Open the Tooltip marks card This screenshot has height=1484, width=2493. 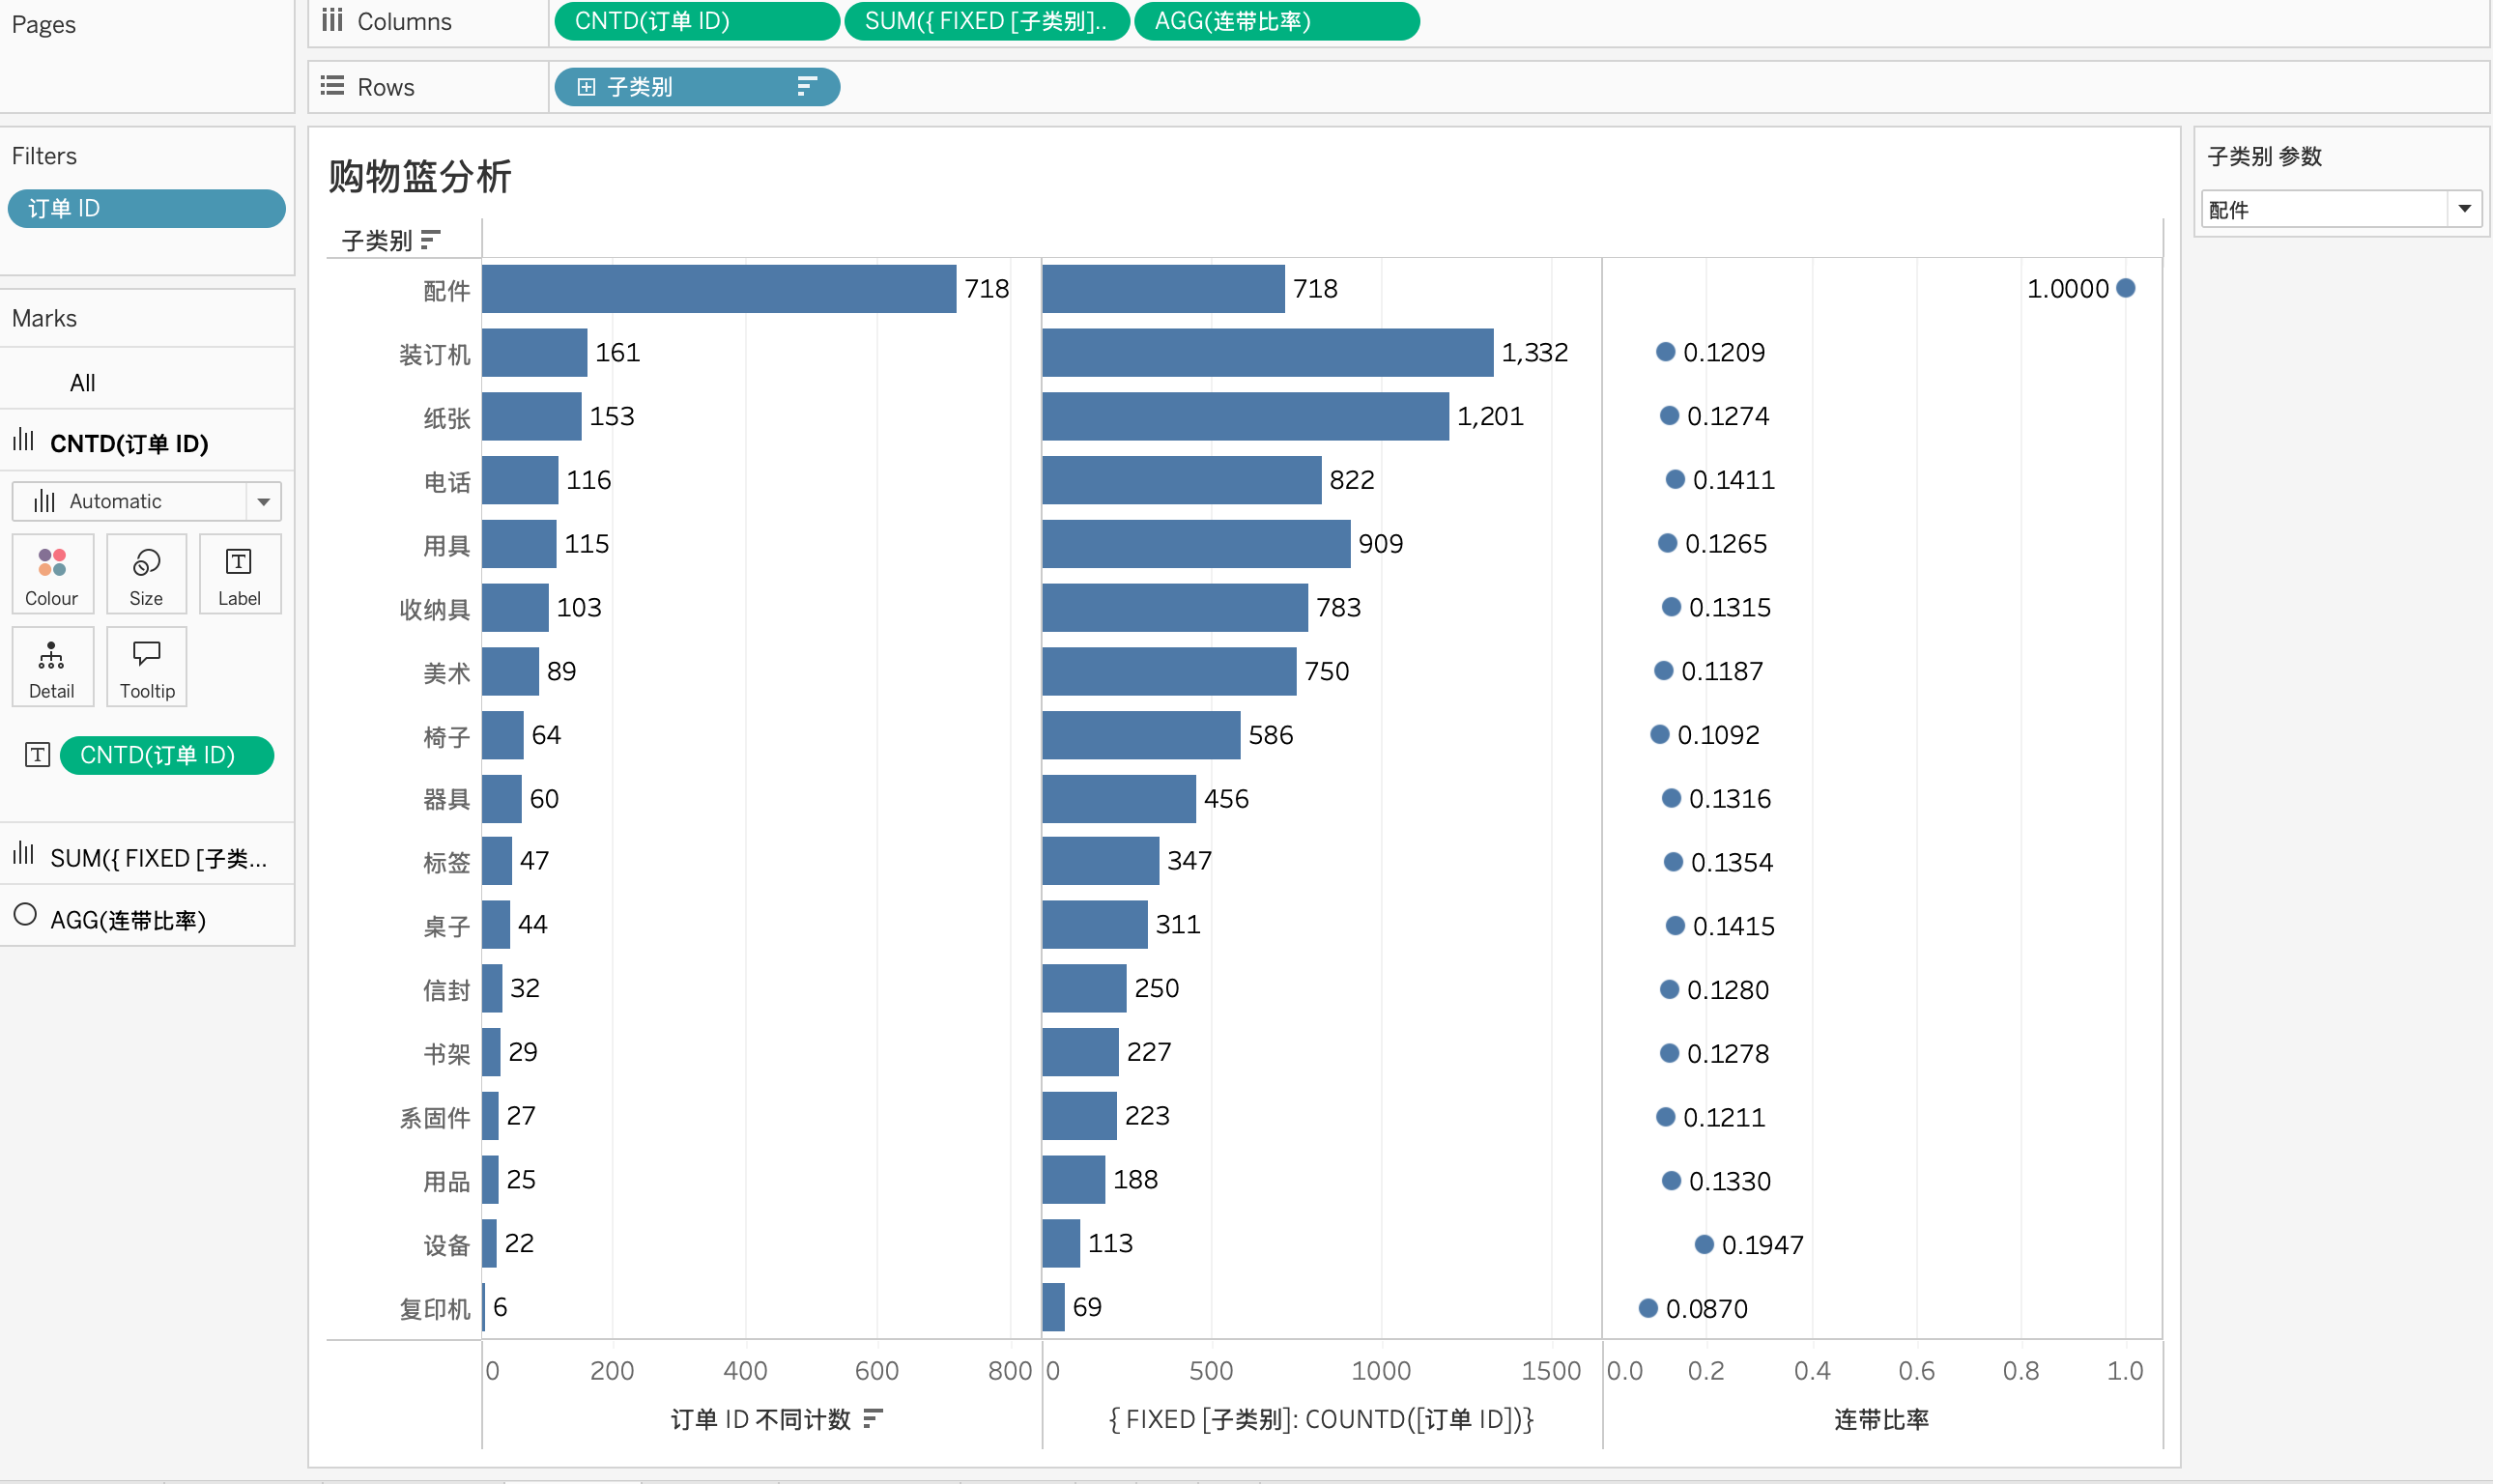click(x=146, y=667)
